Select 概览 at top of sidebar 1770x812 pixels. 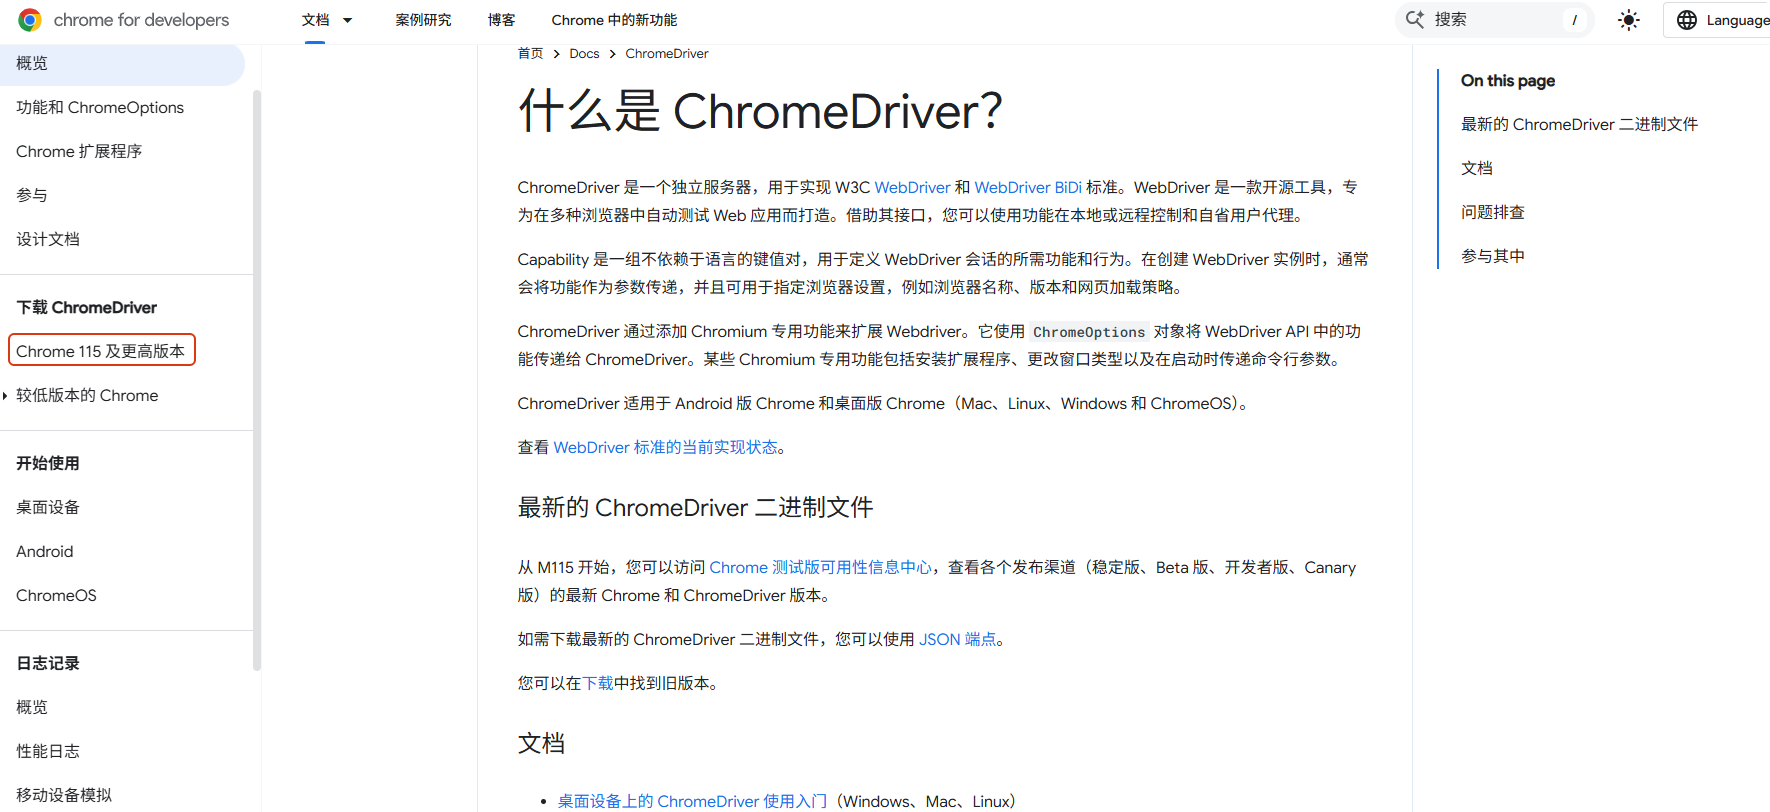point(122,63)
